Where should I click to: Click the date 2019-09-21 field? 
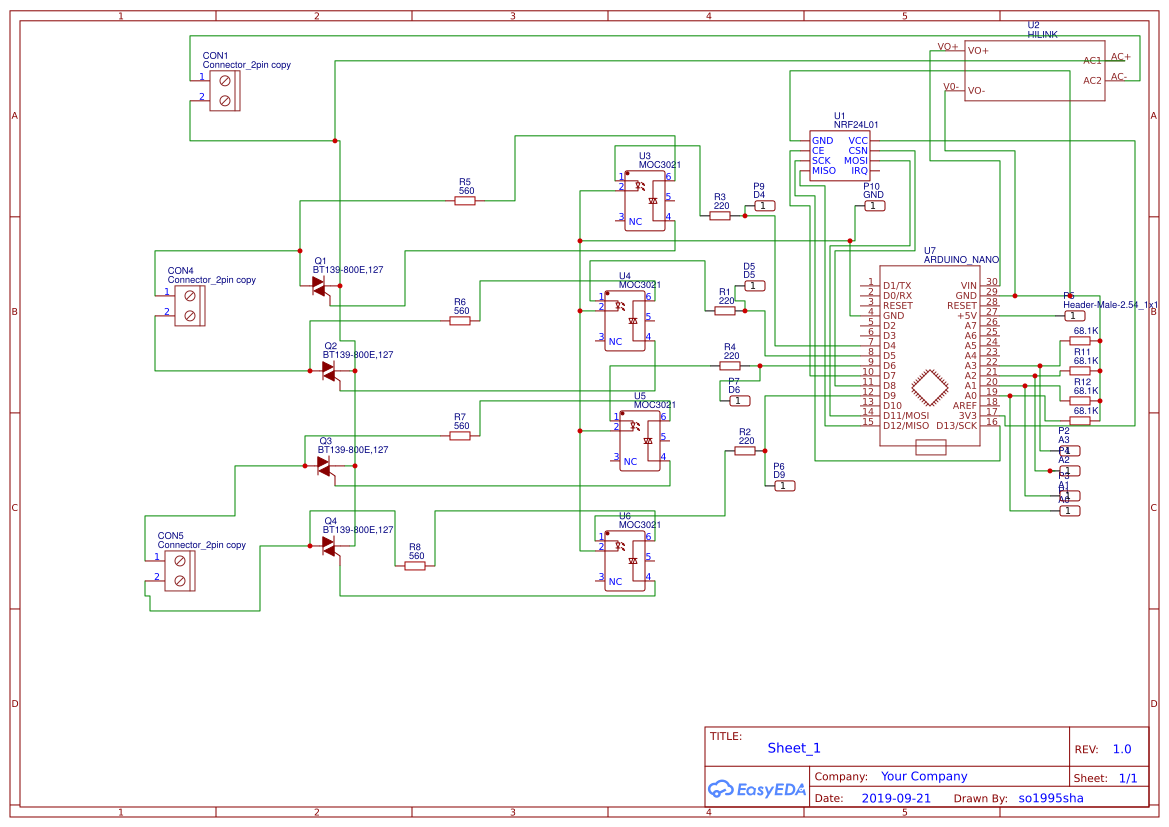896,797
